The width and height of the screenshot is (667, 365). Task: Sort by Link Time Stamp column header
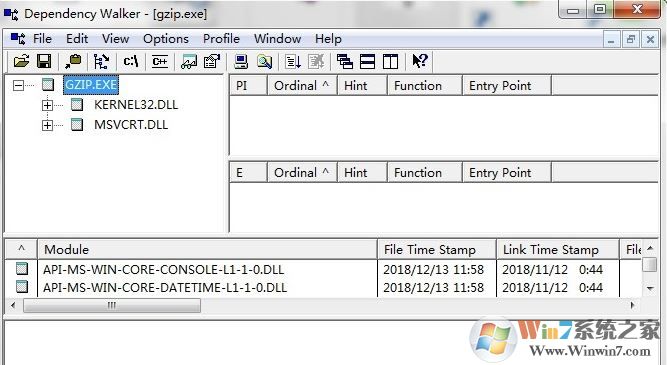(557, 250)
